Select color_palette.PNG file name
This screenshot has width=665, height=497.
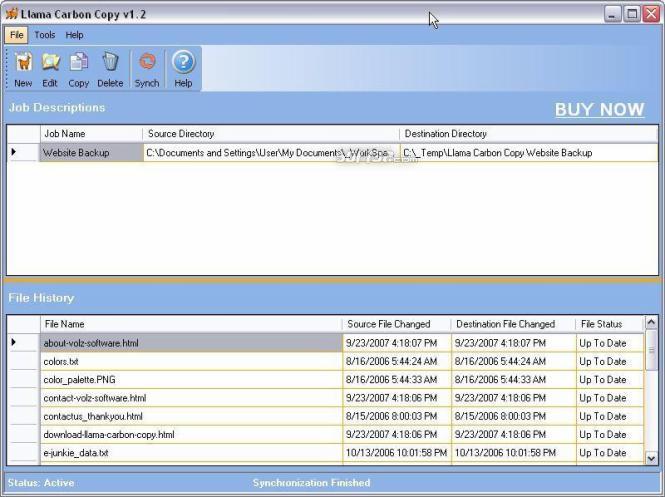pyautogui.click(x=191, y=380)
